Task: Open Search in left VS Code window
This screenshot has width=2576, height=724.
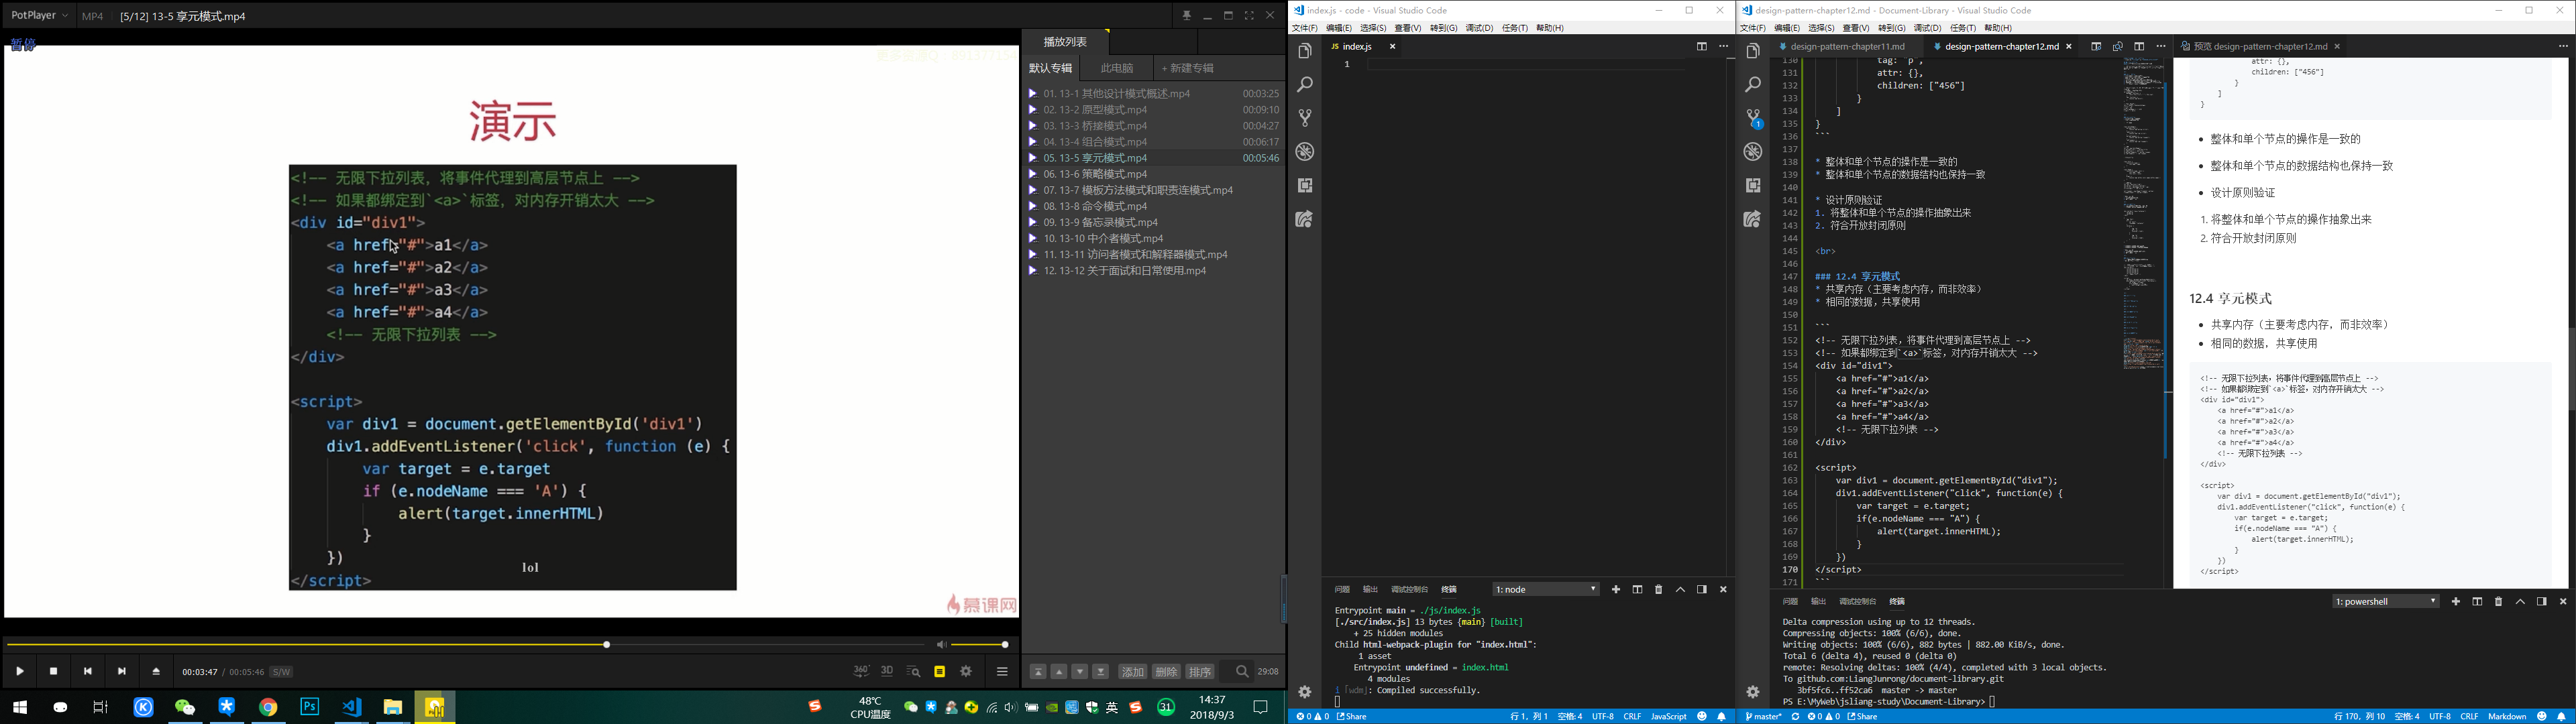Action: tap(1305, 85)
